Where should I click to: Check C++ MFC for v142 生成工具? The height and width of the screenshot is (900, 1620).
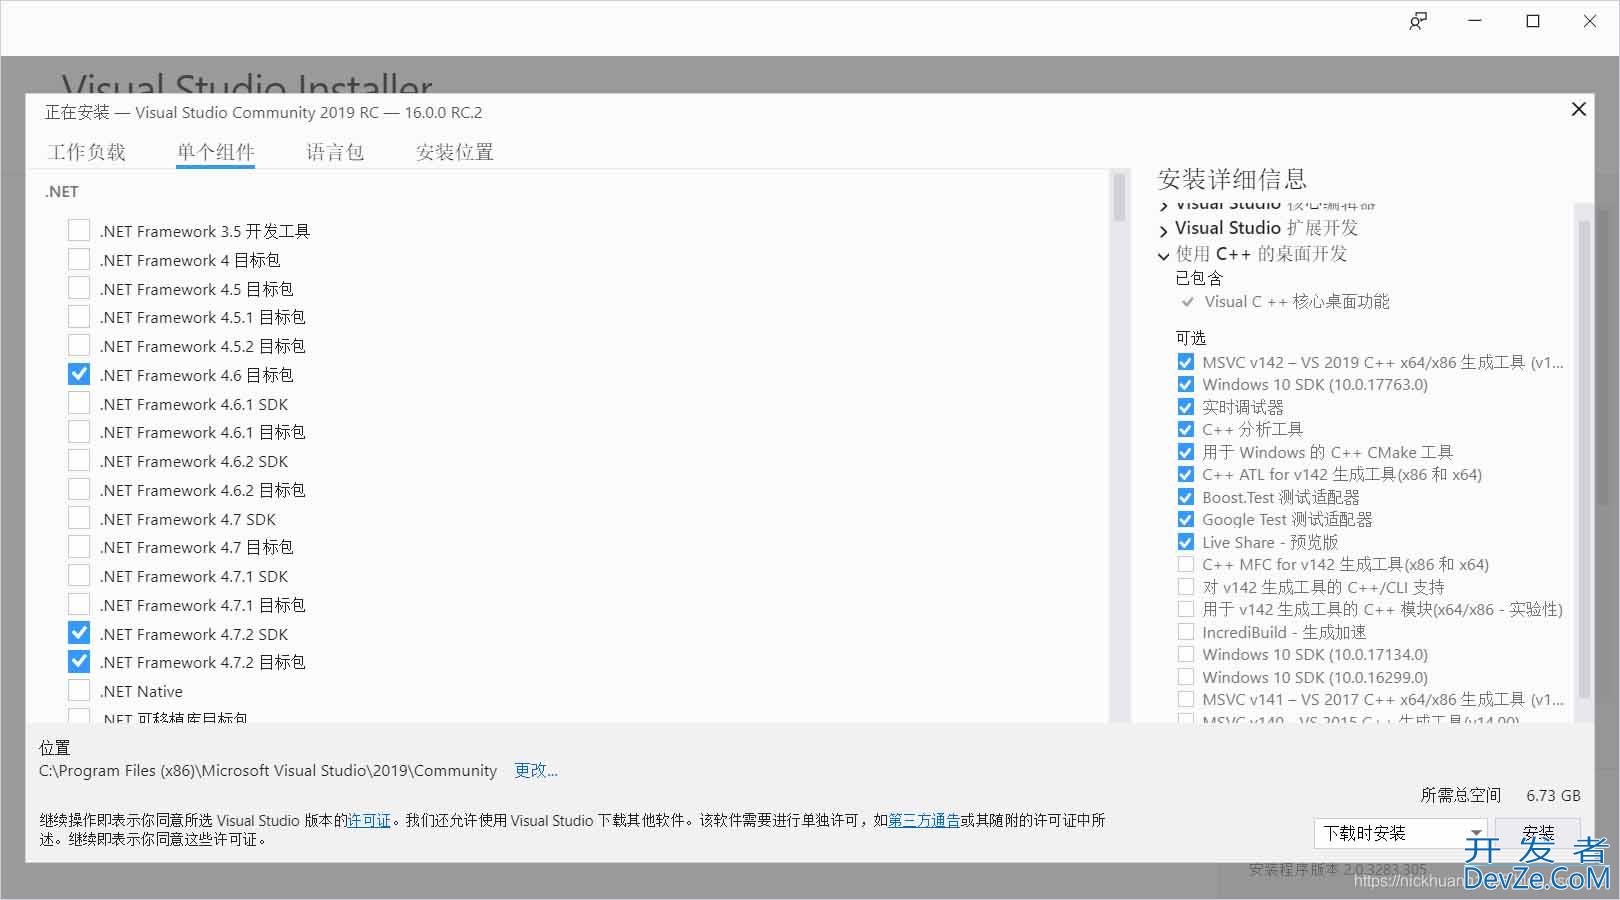[x=1186, y=564]
